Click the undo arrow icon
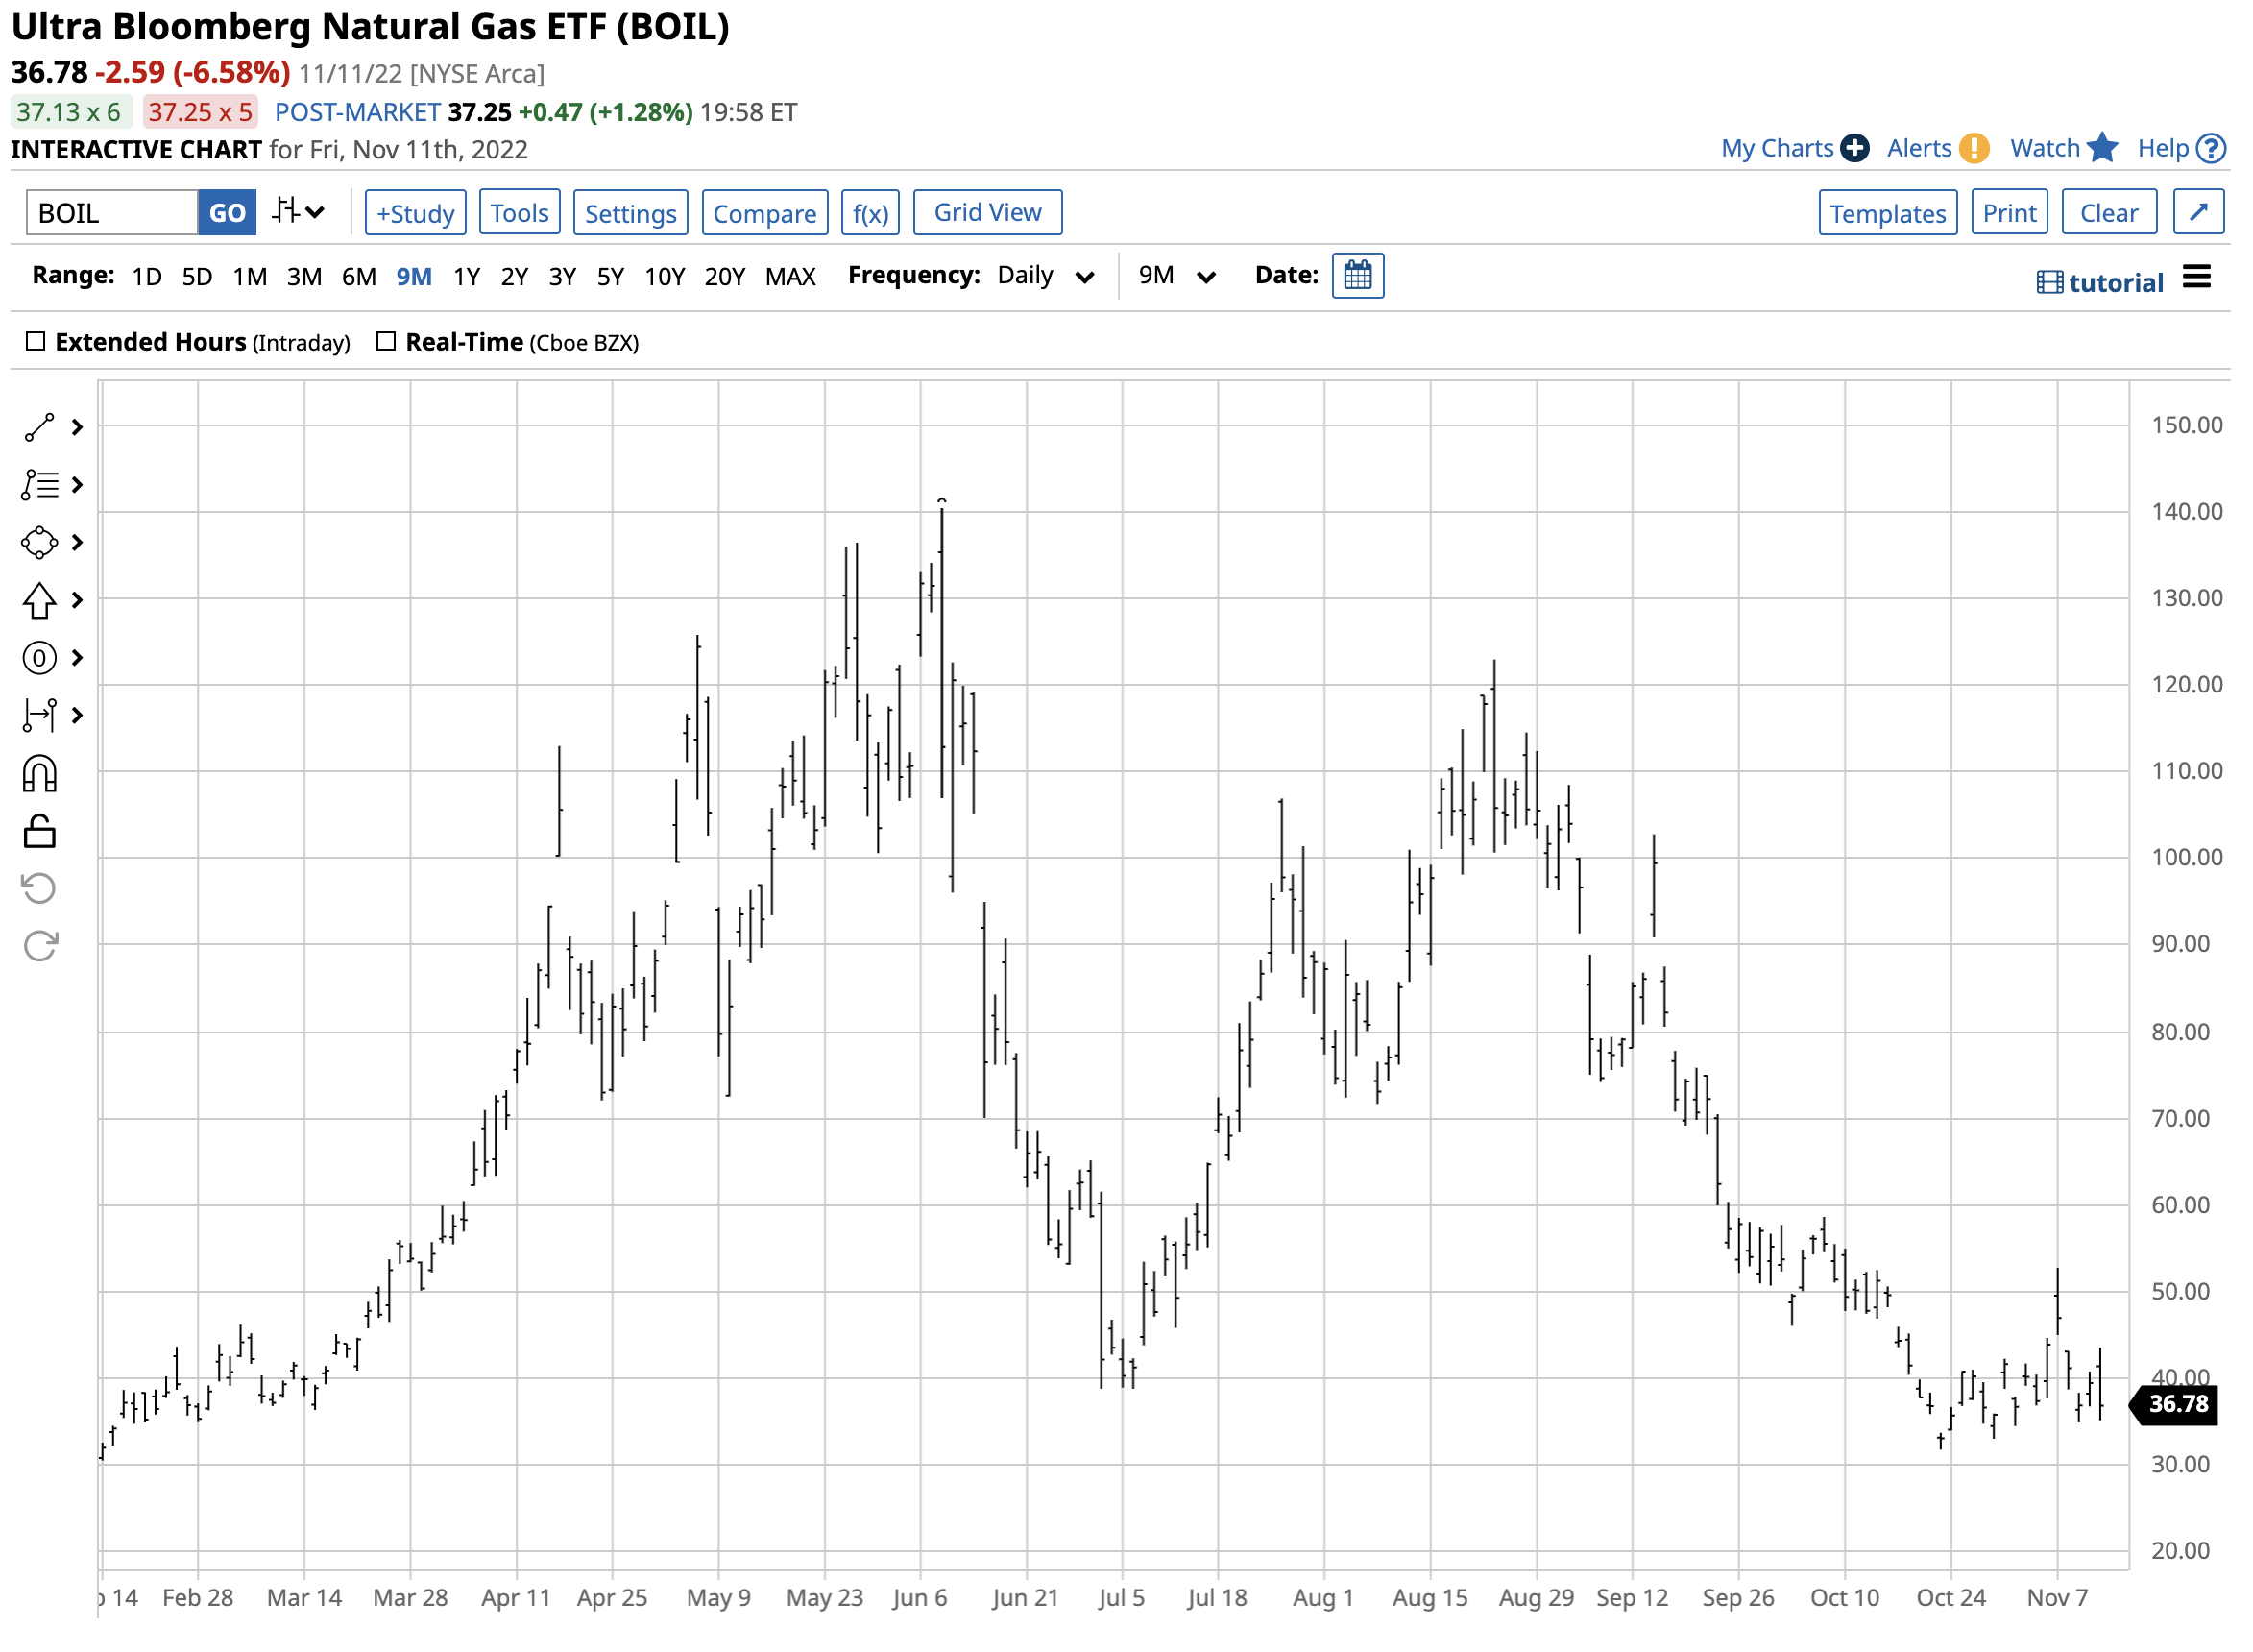 pos(39,889)
